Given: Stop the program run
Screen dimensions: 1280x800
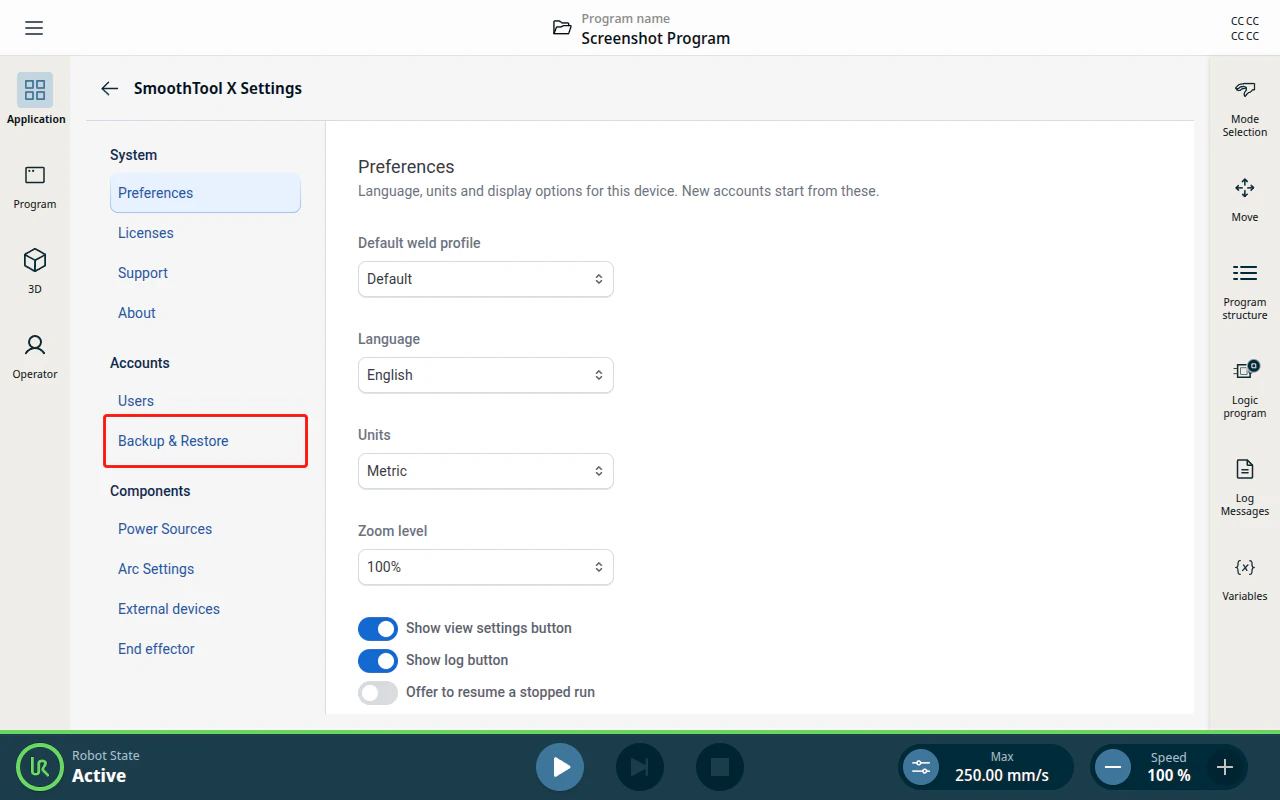Looking at the screenshot, I should [x=720, y=767].
